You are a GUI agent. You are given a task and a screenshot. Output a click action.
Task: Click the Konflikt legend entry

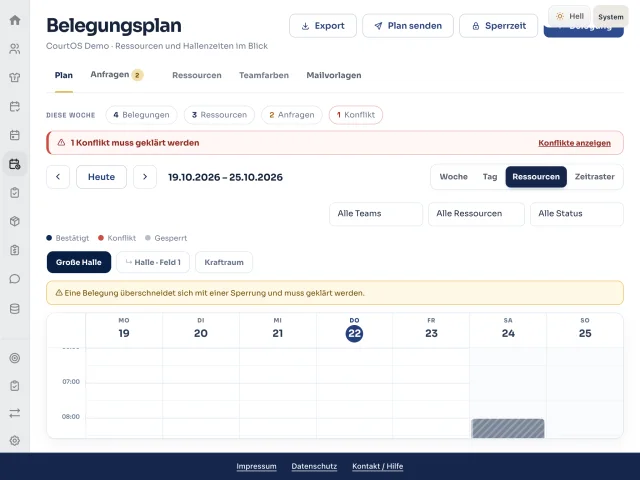click(117, 238)
